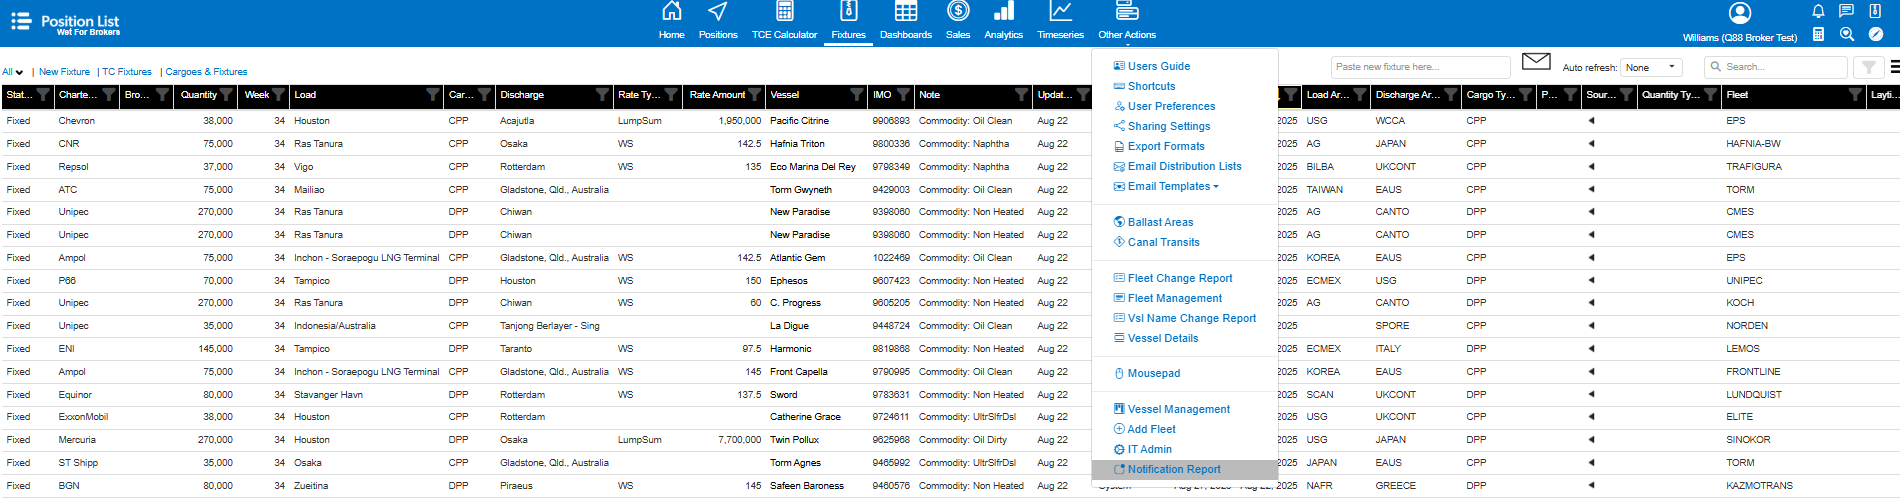Viewport: 1900px width, 499px height.
Task: Click into the Search box
Action: (1780, 67)
